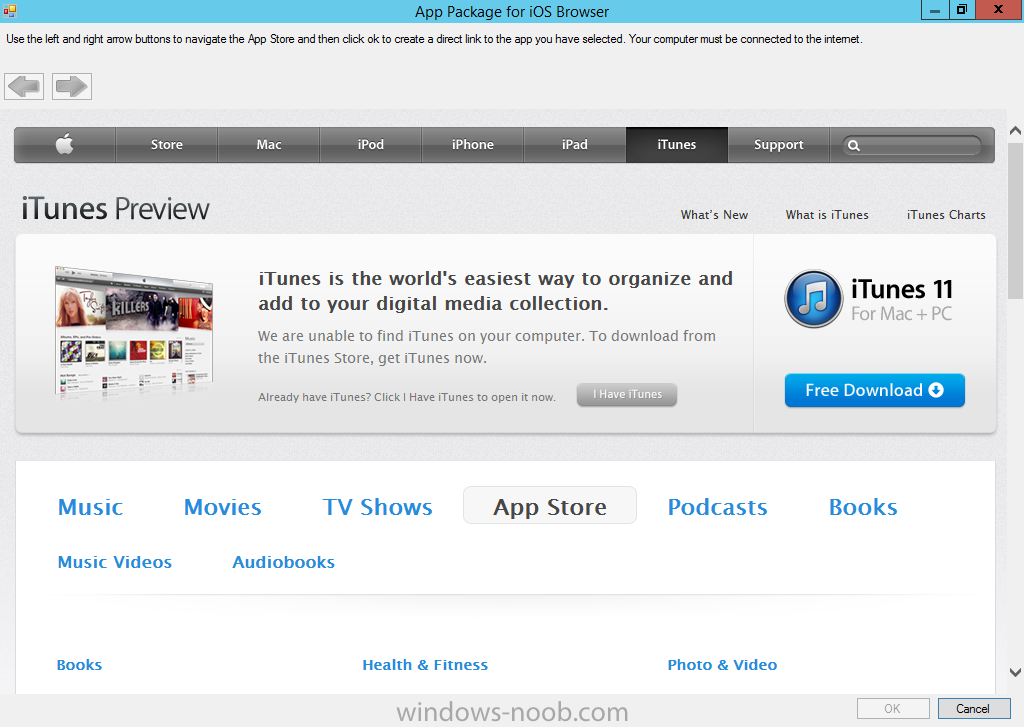This screenshot has width=1024, height=727.
Task: Click the app window icon in title bar
Action: [x=9, y=10]
